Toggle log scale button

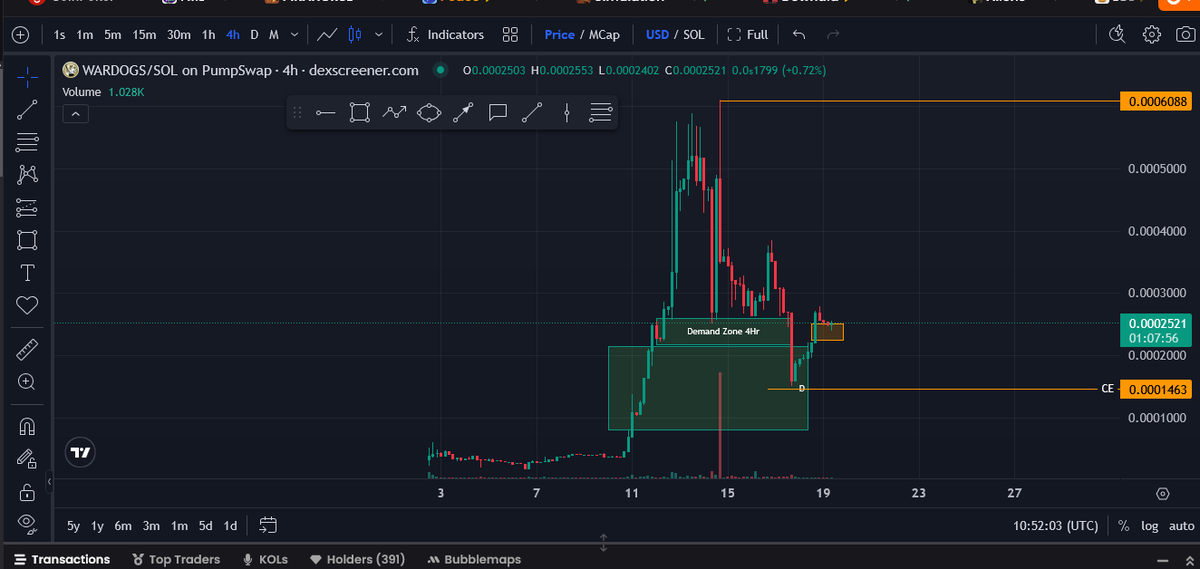click(1150, 525)
